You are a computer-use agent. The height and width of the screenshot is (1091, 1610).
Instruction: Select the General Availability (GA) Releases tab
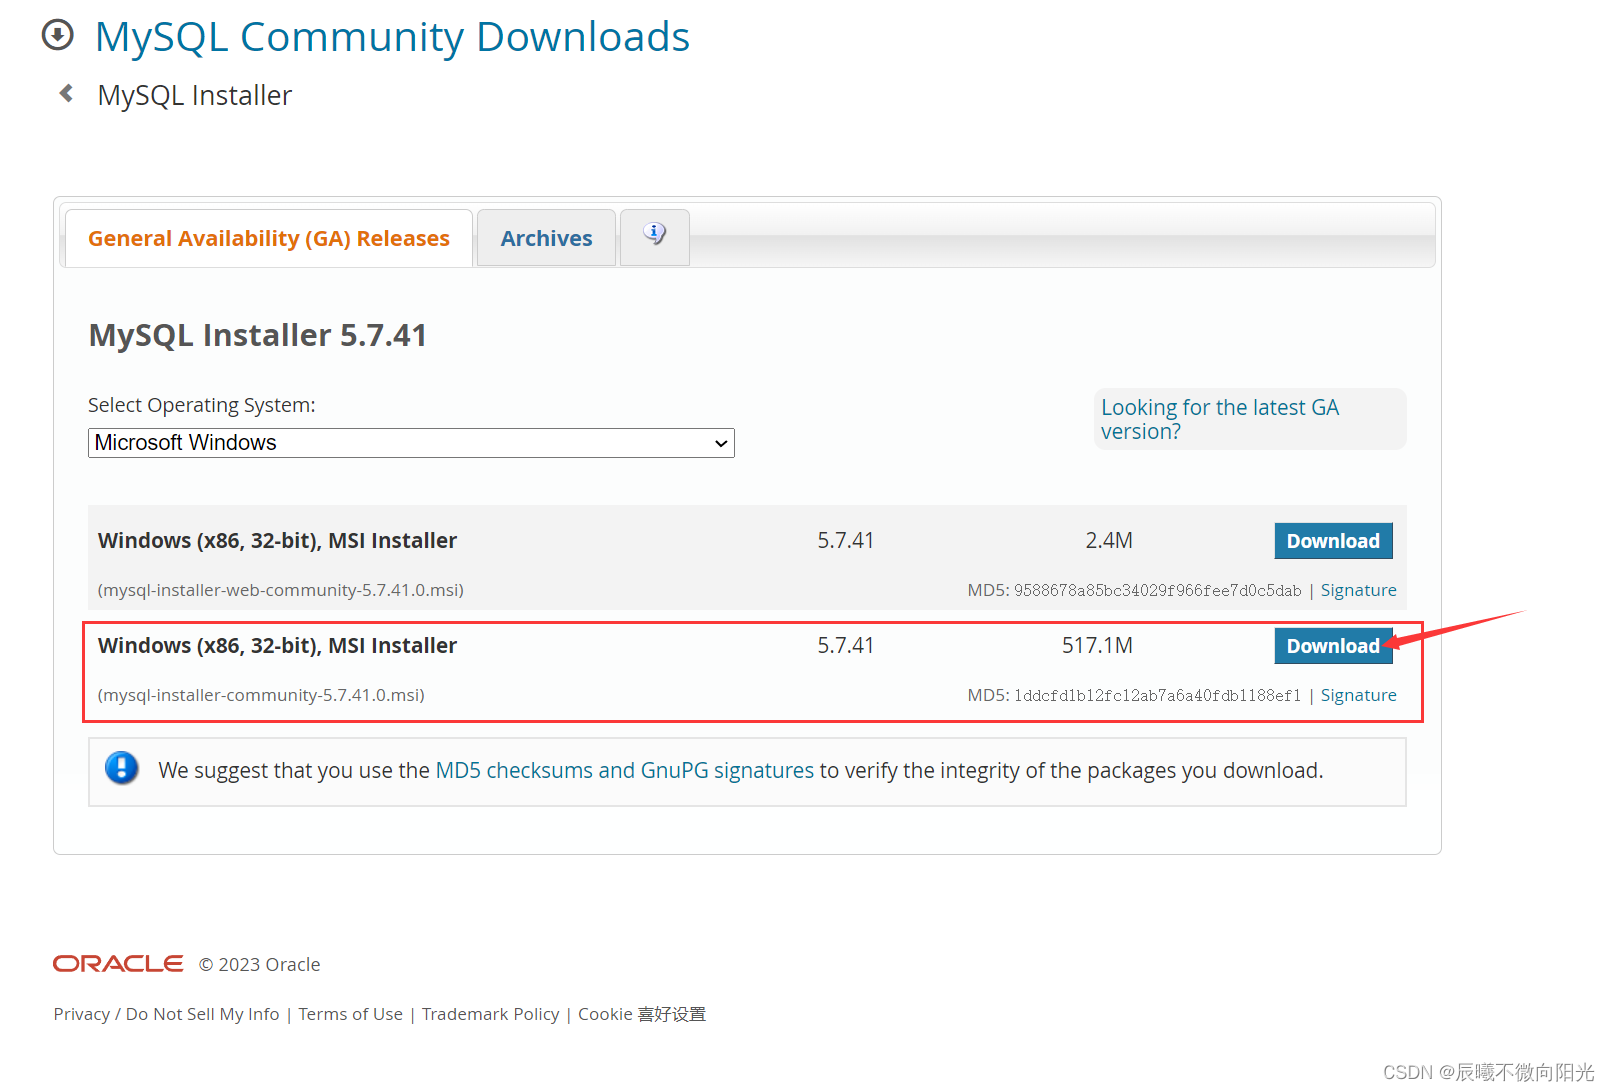[269, 238]
